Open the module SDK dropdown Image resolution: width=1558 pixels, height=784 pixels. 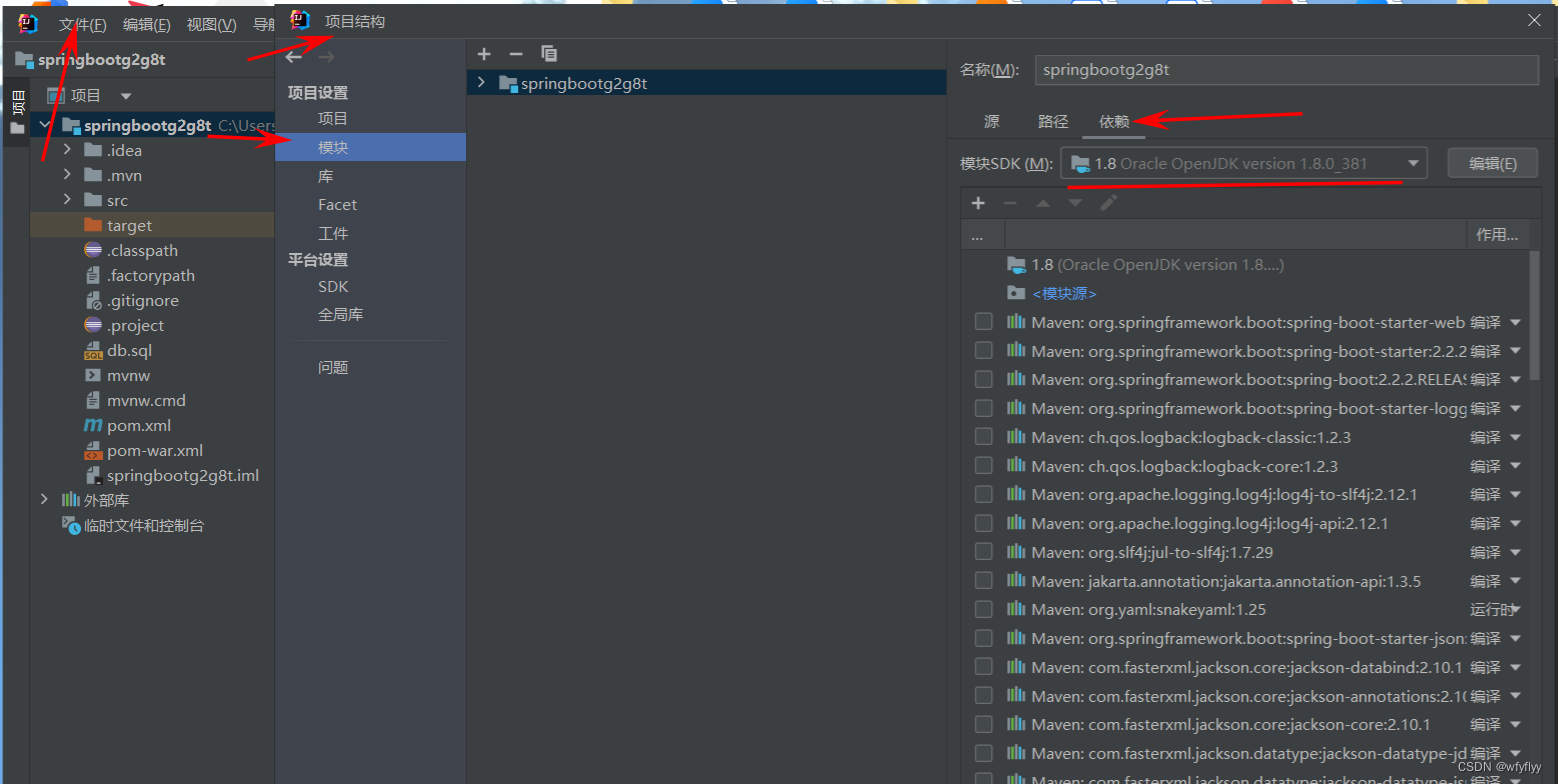[1244, 164]
